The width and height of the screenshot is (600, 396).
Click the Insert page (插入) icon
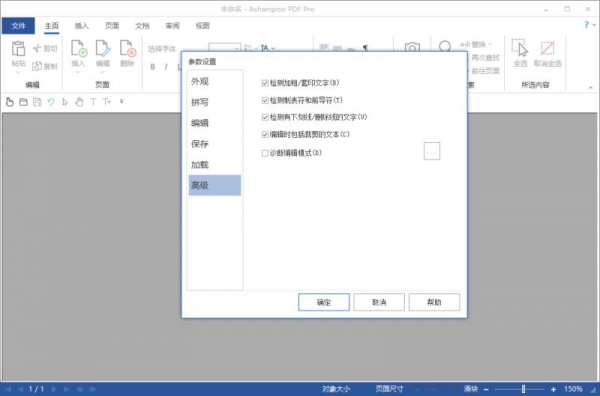[x=78, y=49]
